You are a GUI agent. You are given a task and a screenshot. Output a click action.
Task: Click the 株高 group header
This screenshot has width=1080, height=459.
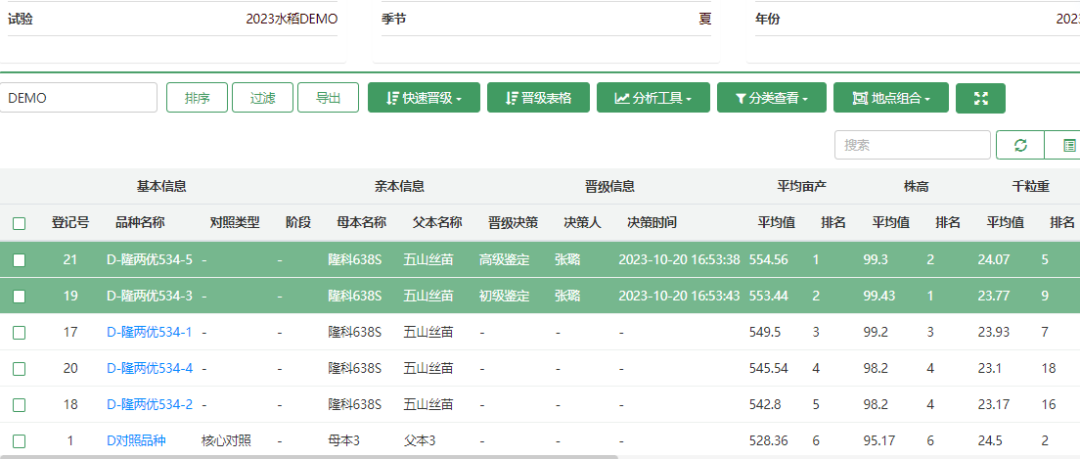916,186
